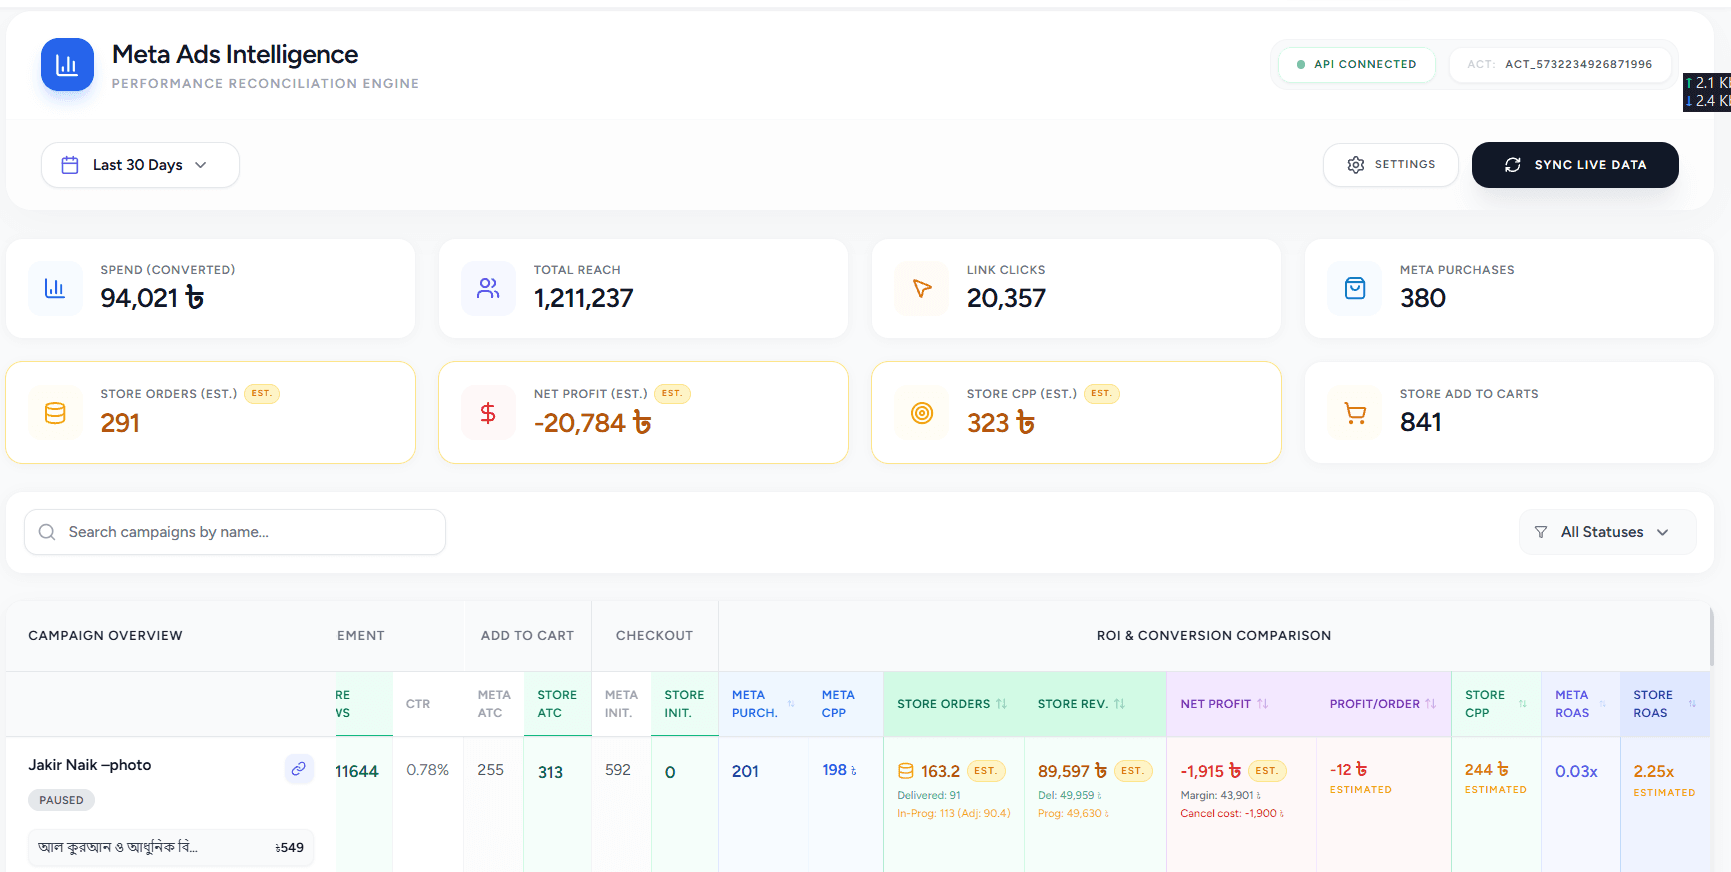Image resolution: width=1731 pixels, height=872 pixels.
Task: Click the filter funnel icon
Action: [1541, 532]
